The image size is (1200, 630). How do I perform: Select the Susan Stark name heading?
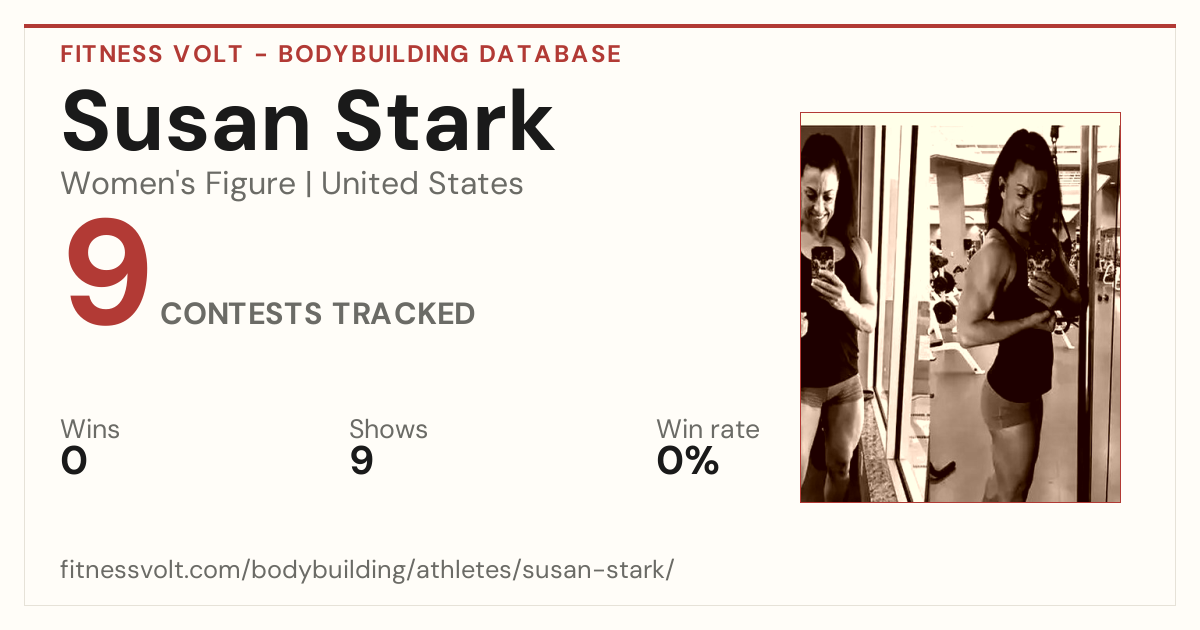coord(307,120)
